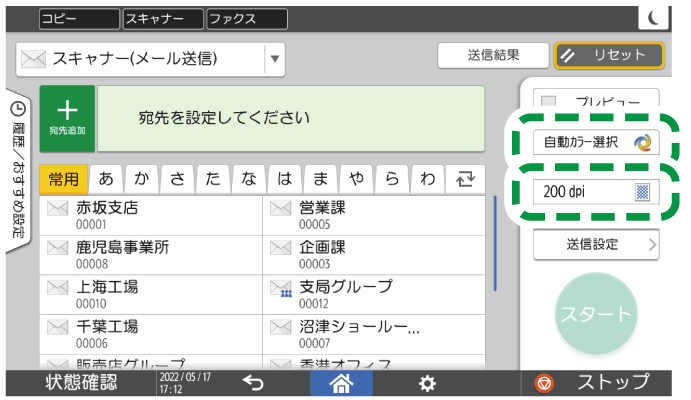Image resolution: width=691 pixels, height=400 pixels.
Task: Tap the round スタート button
Action: (x=596, y=314)
